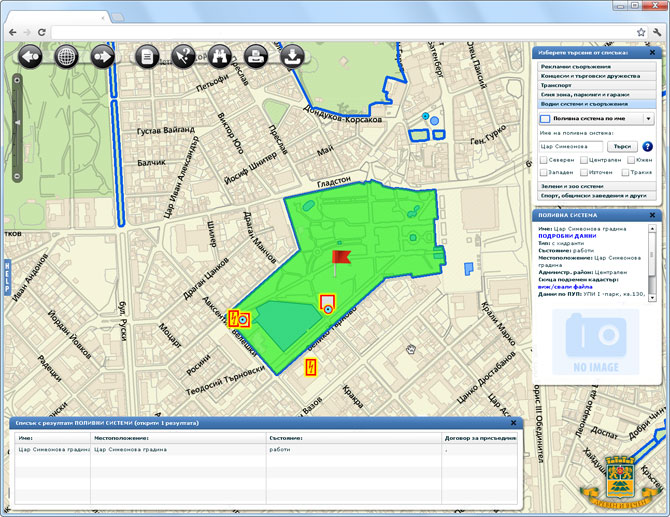
Task: Check the Северен district checkbox
Action: tap(544, 160)
